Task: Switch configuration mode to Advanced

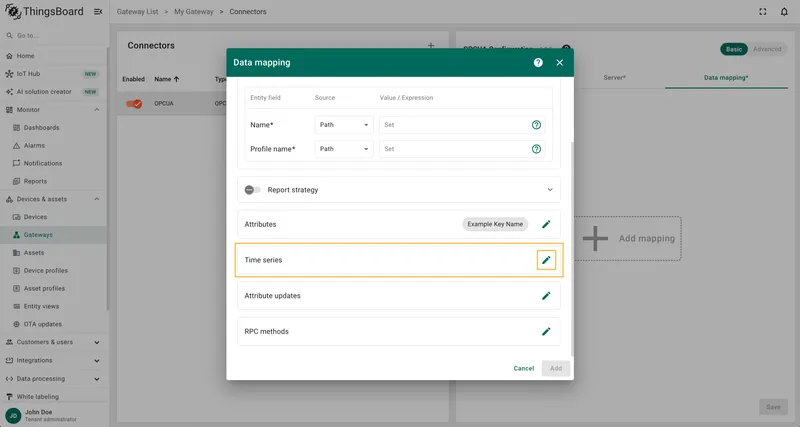Action: click(767, 49)
